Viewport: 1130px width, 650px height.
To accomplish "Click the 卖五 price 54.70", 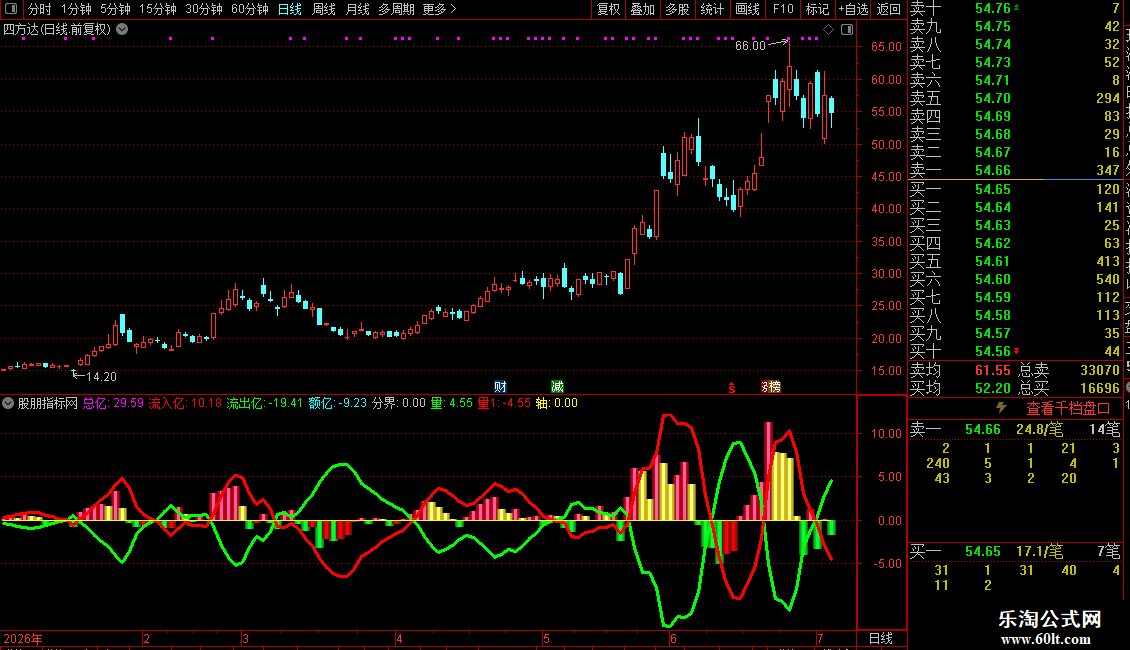I will coord(992,98).
